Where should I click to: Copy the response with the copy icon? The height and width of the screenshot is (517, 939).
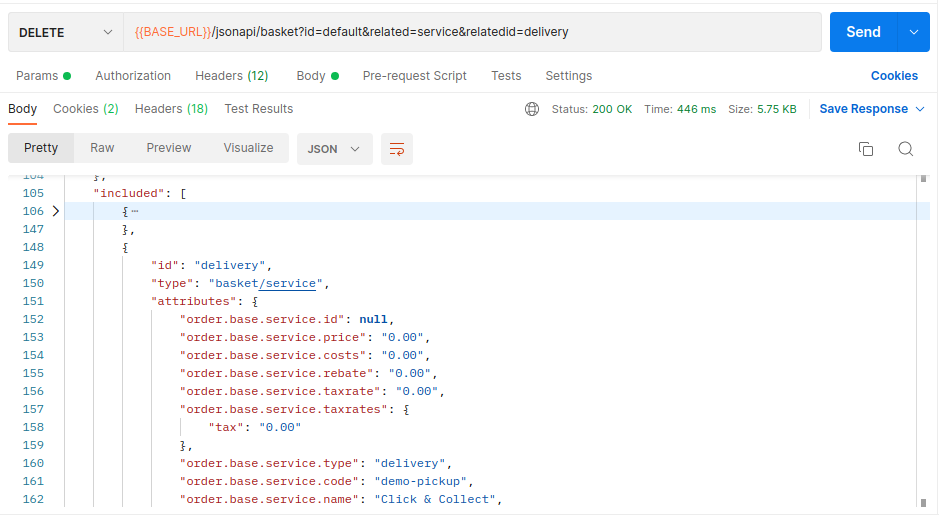pyautogui.click(x=866, y=149)
